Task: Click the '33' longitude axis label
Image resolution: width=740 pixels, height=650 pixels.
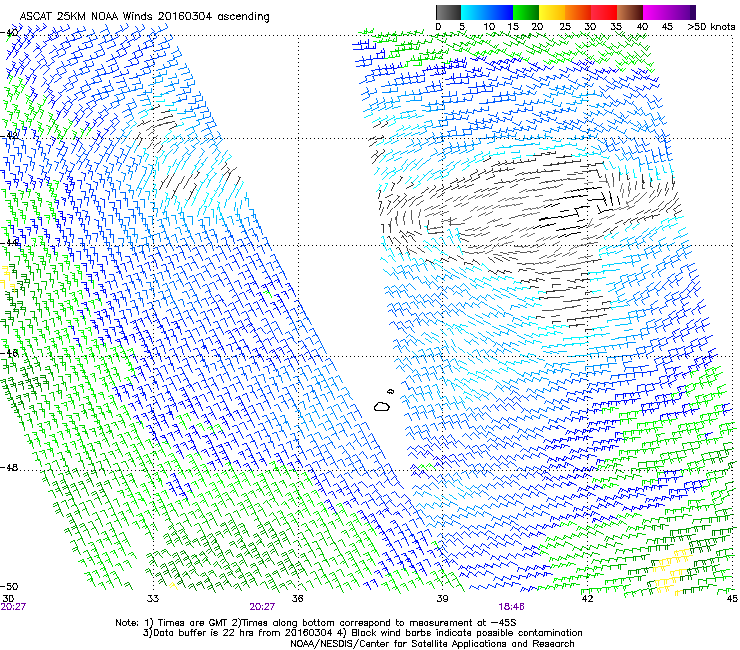Action: tap(152, 599)
